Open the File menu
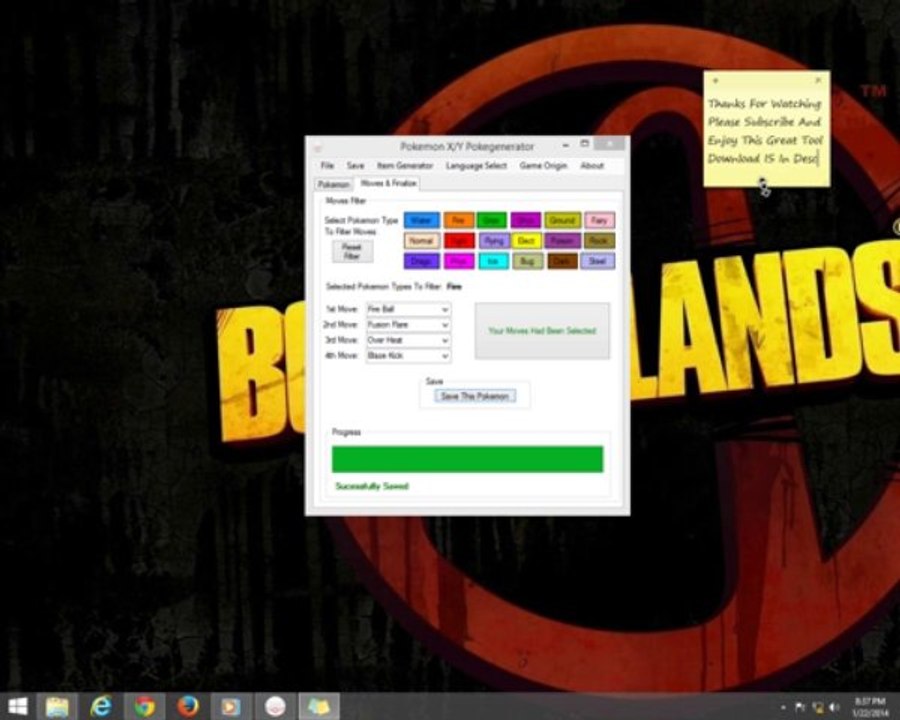This screenshot has height=720, width=900. click(327, 165)
